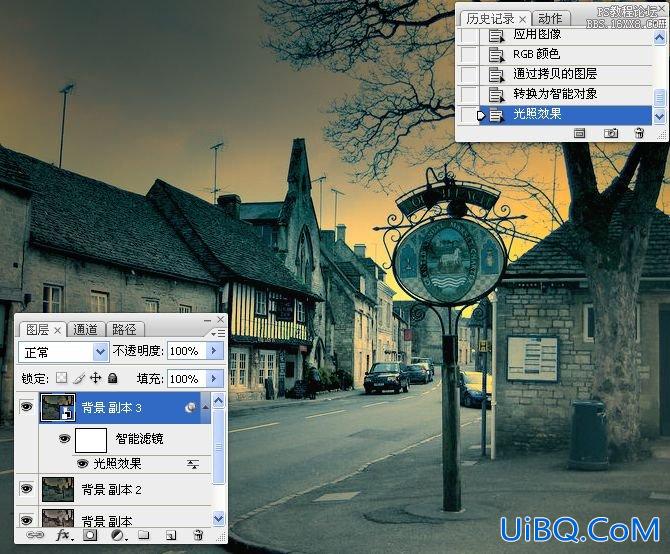Click the 背景 副本 2 layer thumbnail
Image resolution: width=670 pixels, height=554 pixels.
[x=58, y=490]
